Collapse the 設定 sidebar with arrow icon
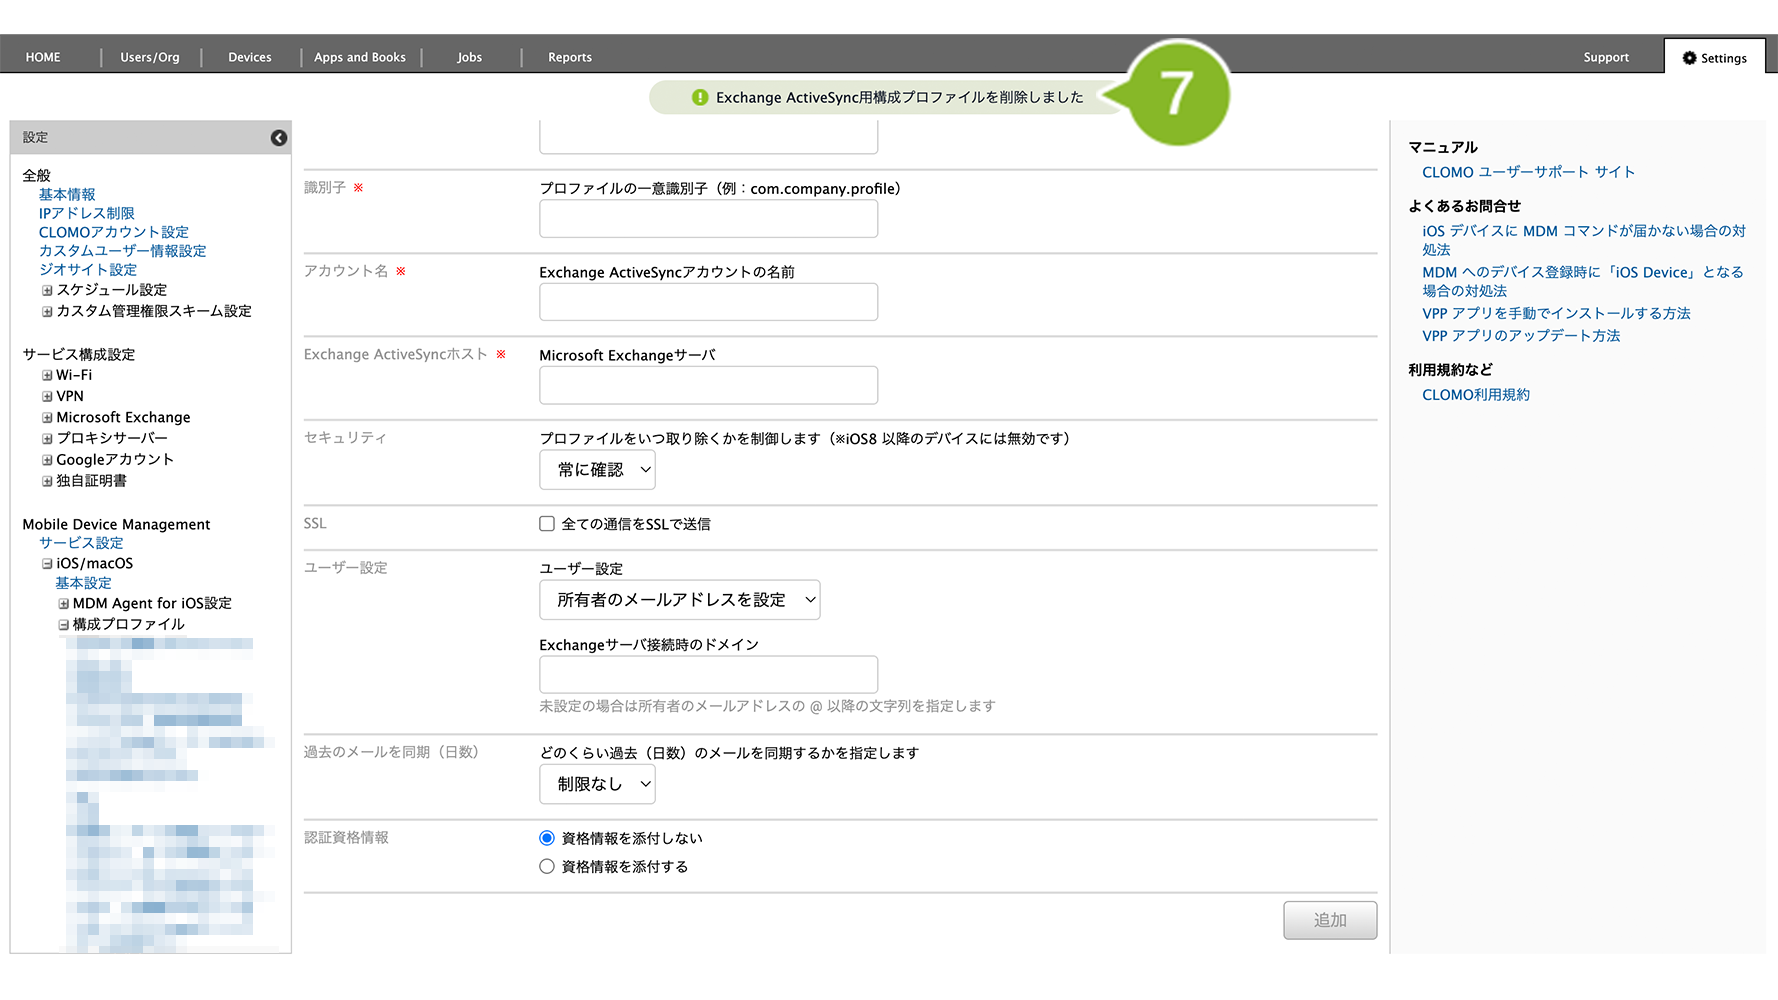The height and width of the screenshot is (1000, 1778). pyautogui.click(x=279, y=138)
